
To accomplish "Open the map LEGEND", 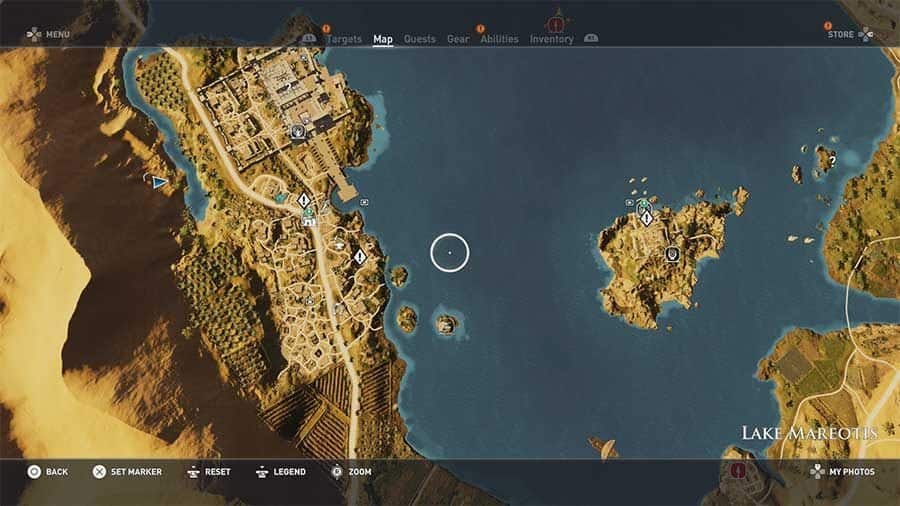I will pyautogui.click(x=281, y=472).
